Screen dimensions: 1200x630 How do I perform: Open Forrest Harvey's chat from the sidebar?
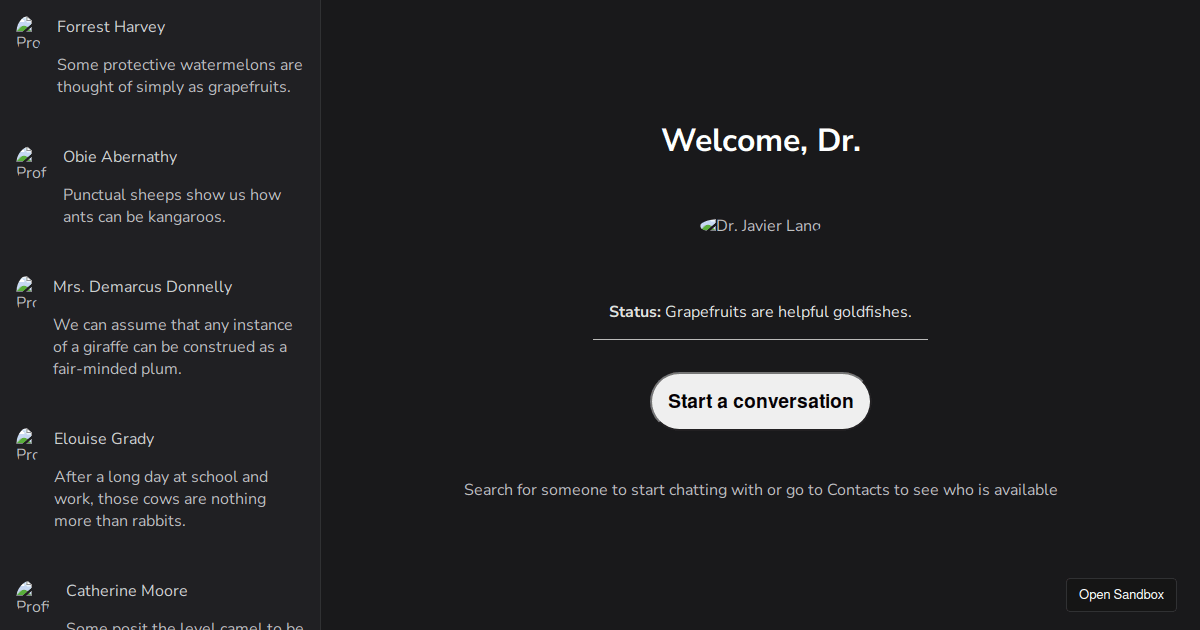[x=160, y=55]
